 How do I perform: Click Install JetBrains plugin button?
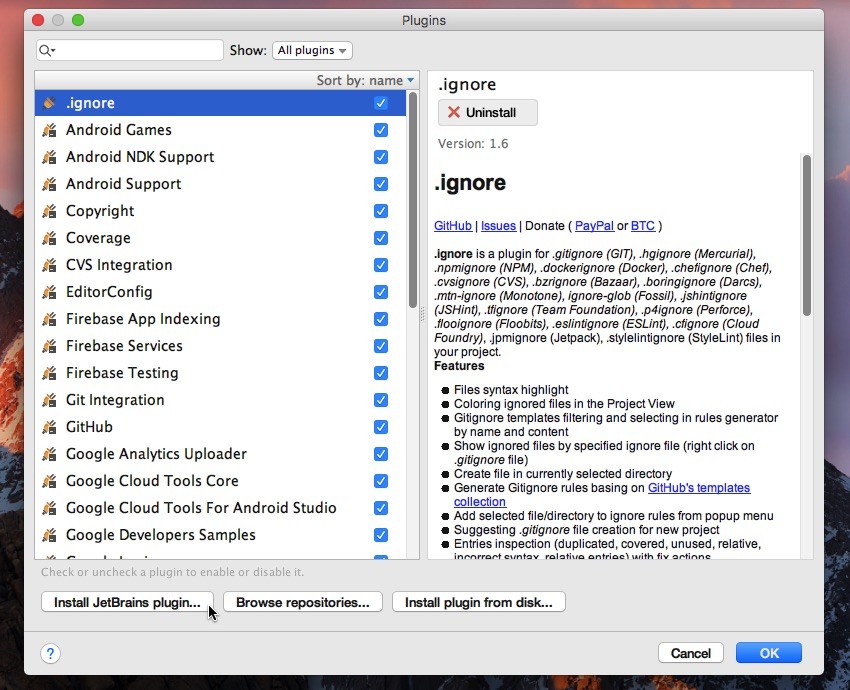[127, 602]
